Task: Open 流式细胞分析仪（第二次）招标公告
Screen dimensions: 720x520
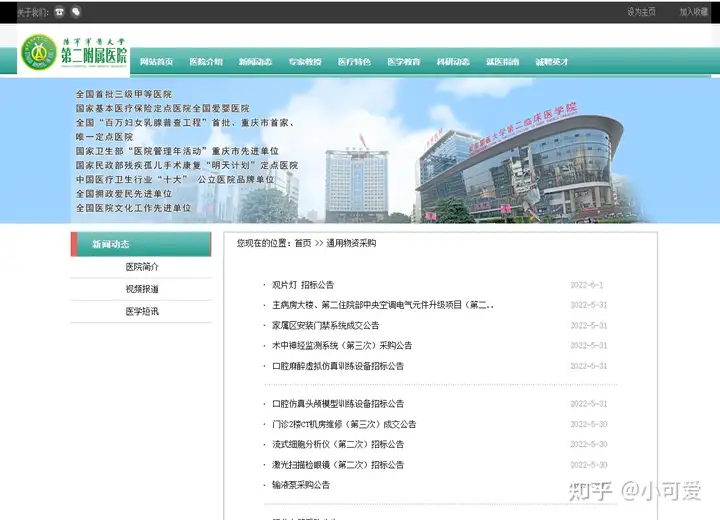Action: coord(338,444)
